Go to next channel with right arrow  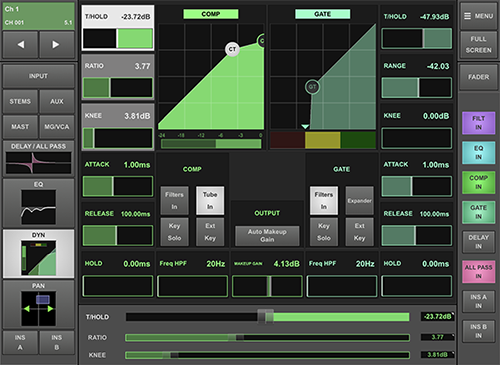(56, 45)
